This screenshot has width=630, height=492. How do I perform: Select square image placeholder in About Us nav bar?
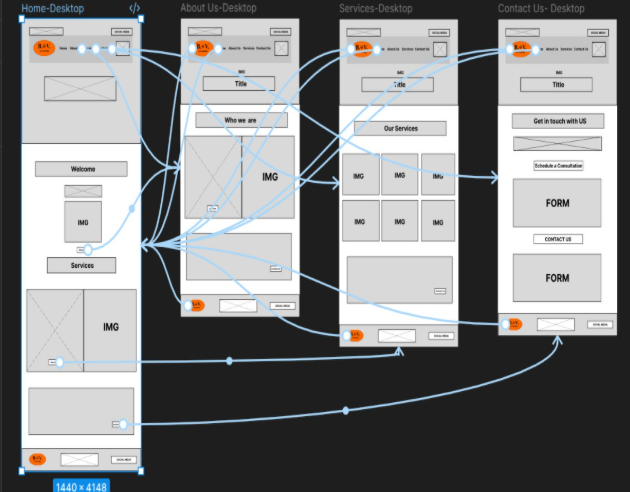[281, 49]
